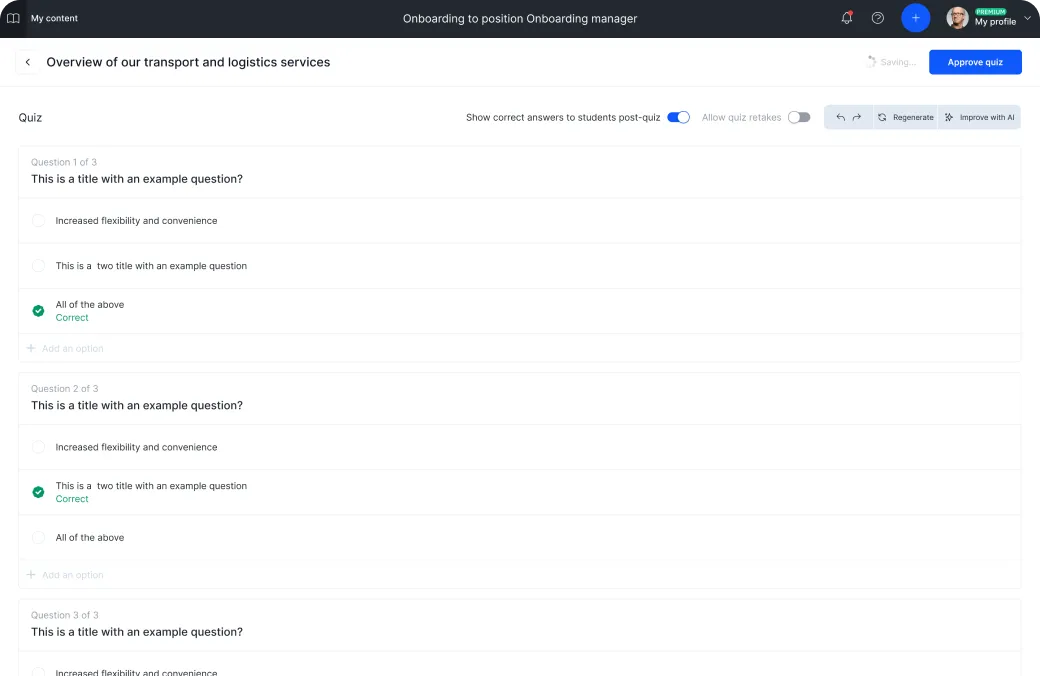Select 'All of the above' in Question 2
This screenshot has width=1040, height=676.
38,538
